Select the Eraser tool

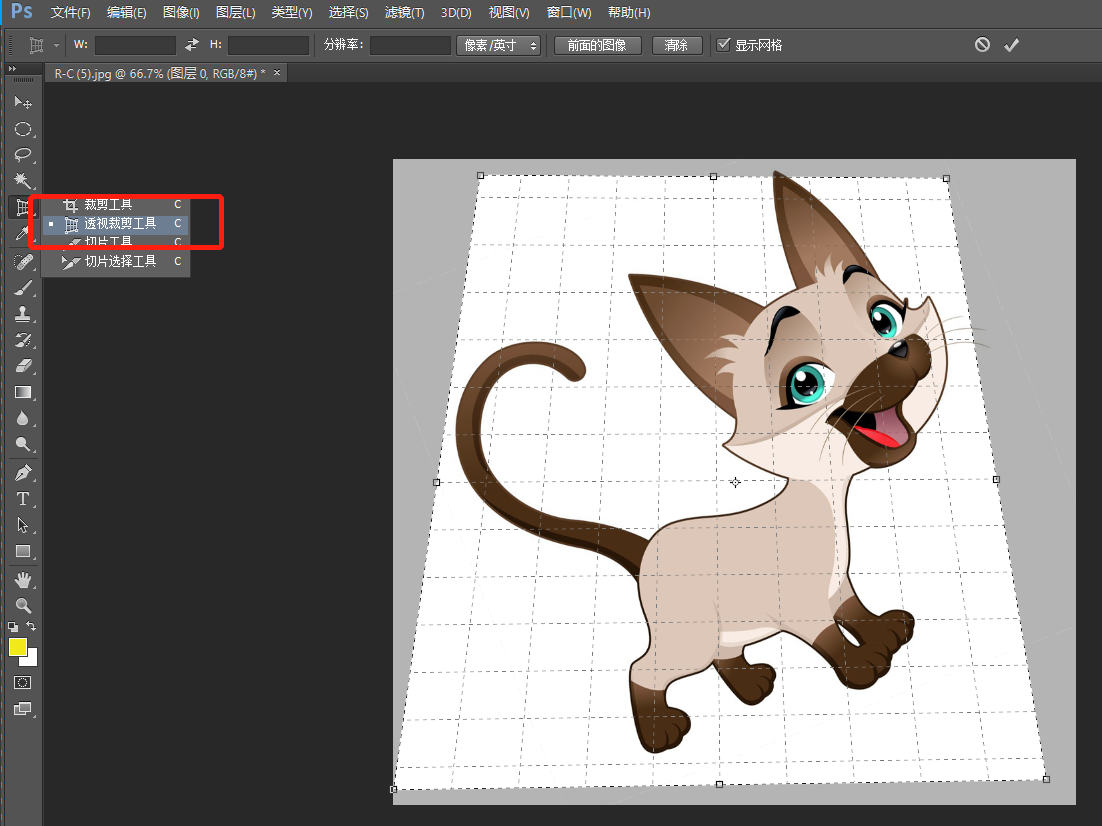point(22,366)
